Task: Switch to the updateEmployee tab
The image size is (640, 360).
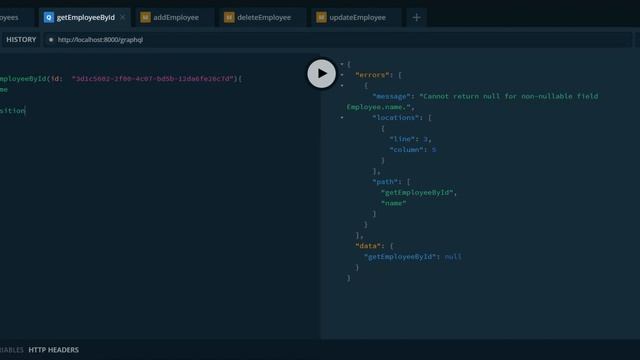Action: pyautogui.click(x=357, y=18)
